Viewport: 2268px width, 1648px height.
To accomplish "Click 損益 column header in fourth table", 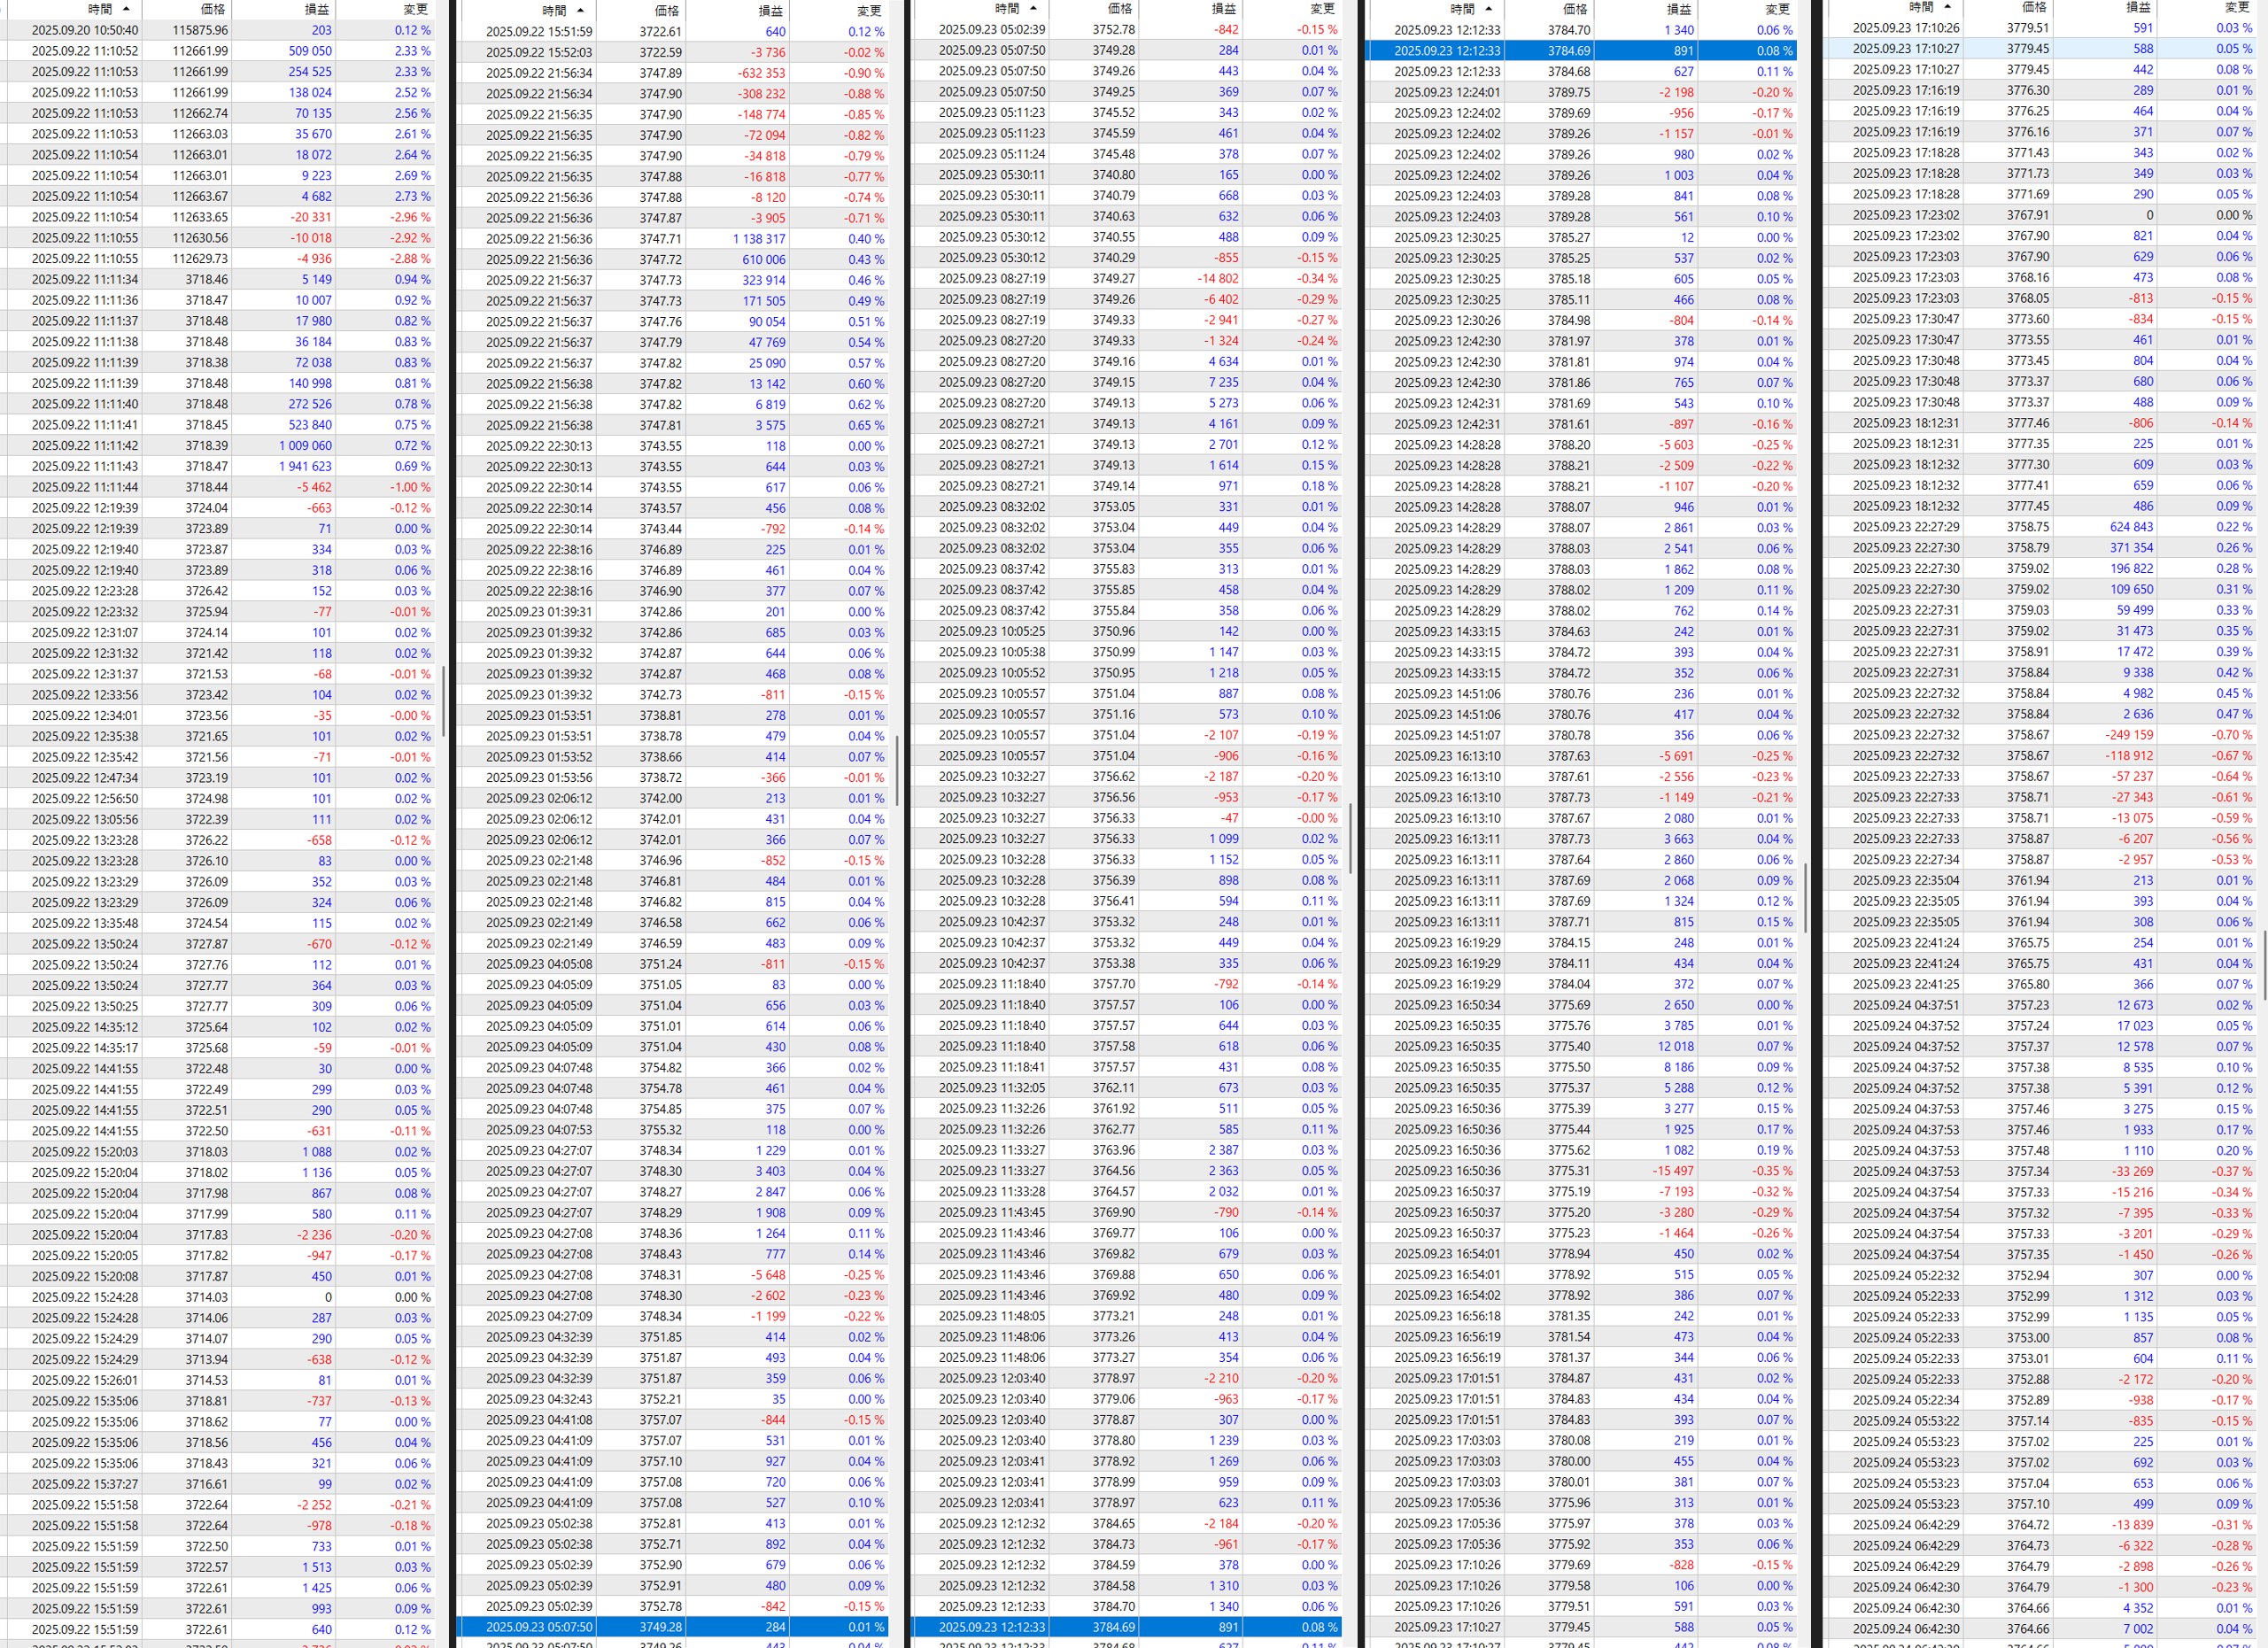I will click(x=1678, y=9).
